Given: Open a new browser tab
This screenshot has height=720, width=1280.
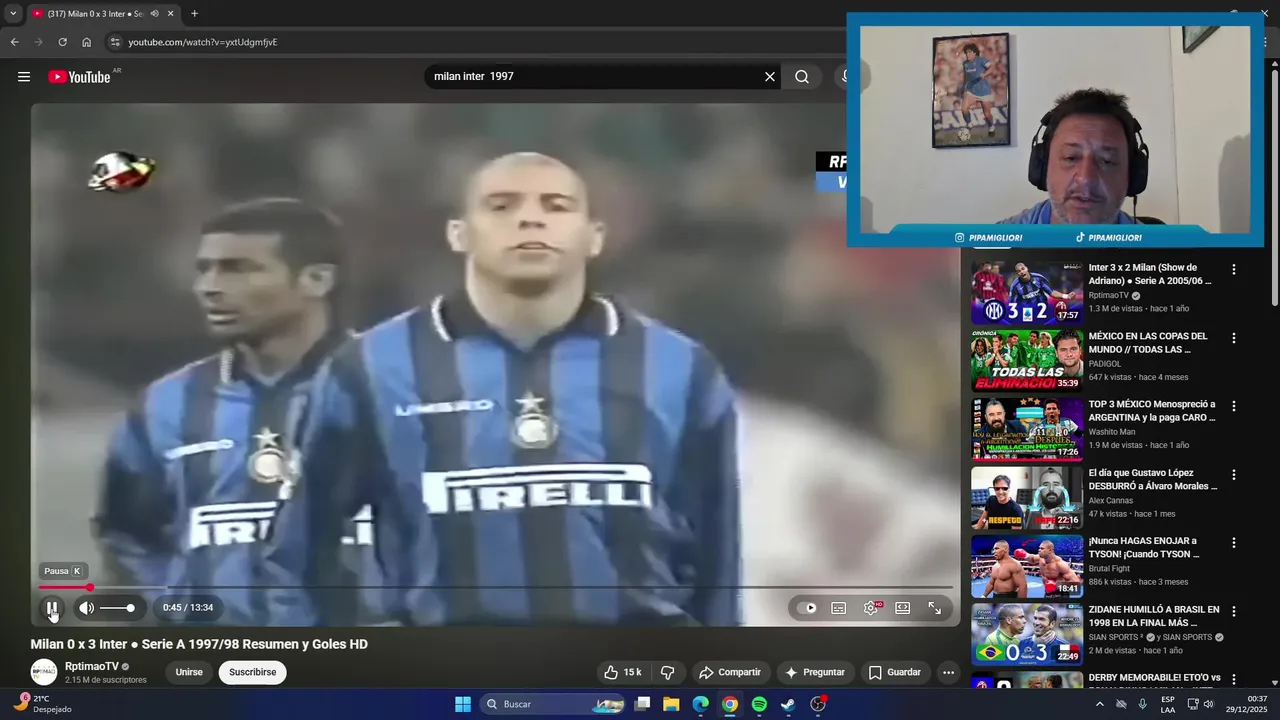Looking at the screenshot, I should [x=194, y=14].
